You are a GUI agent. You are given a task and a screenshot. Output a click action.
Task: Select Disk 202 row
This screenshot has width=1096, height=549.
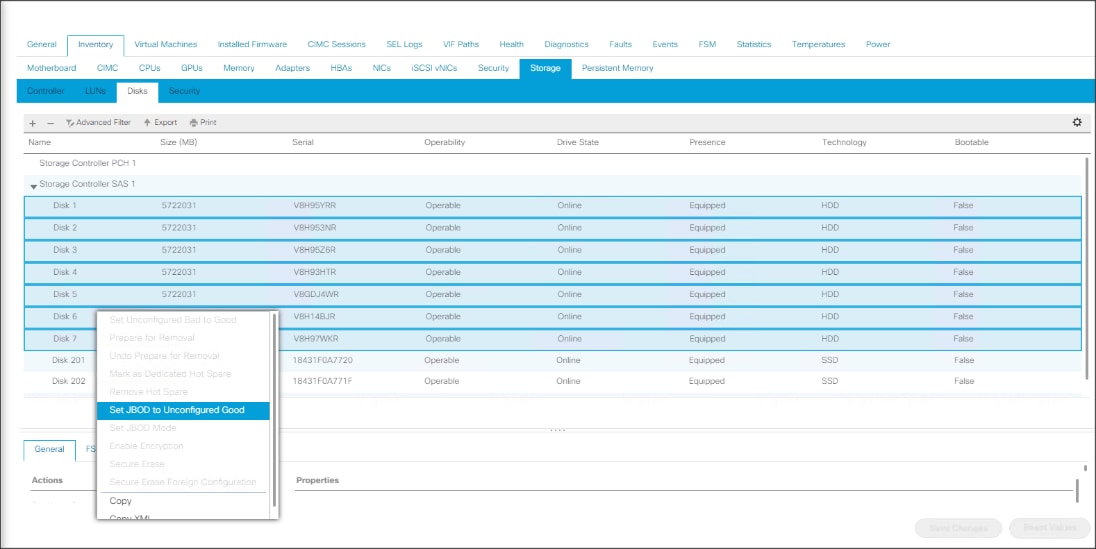coord(552,382)
